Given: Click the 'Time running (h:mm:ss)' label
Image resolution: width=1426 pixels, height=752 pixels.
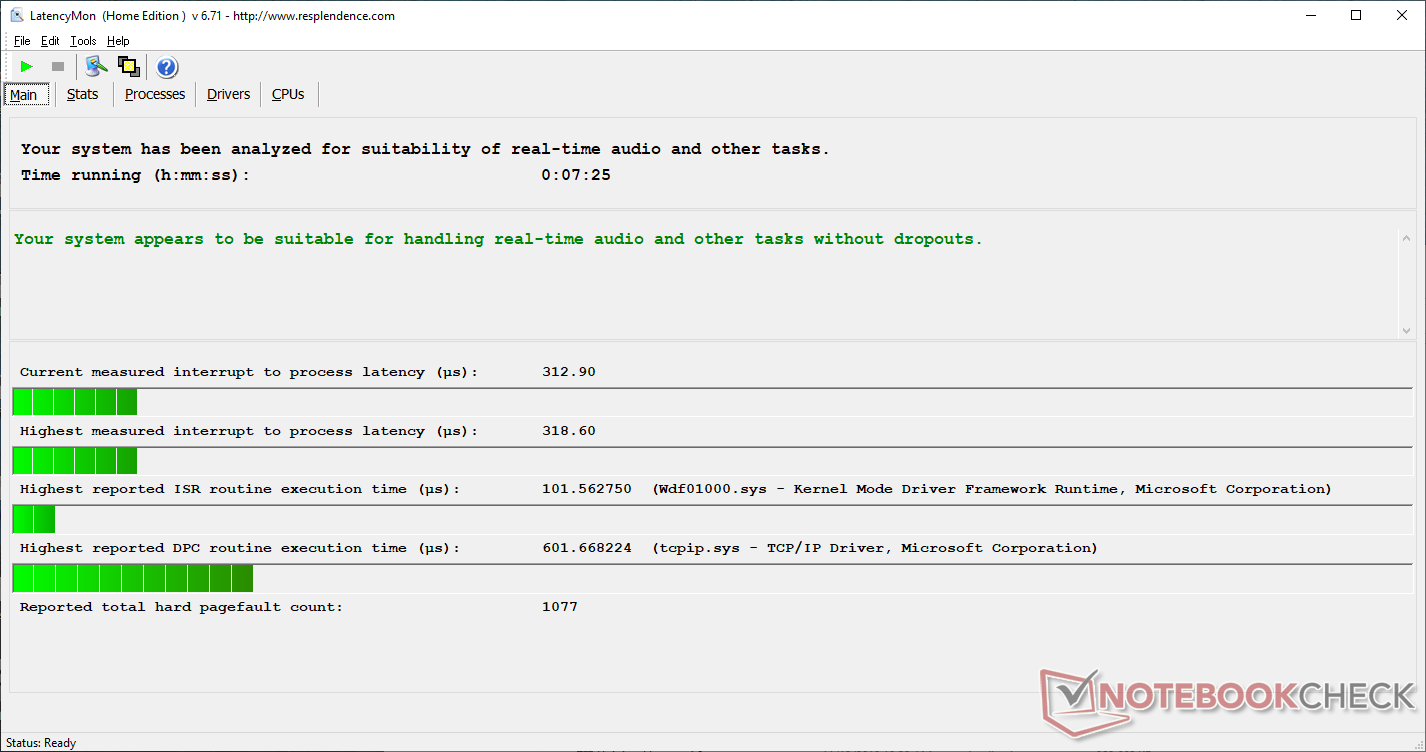Looking at the screenshot, I should [135, 175].
